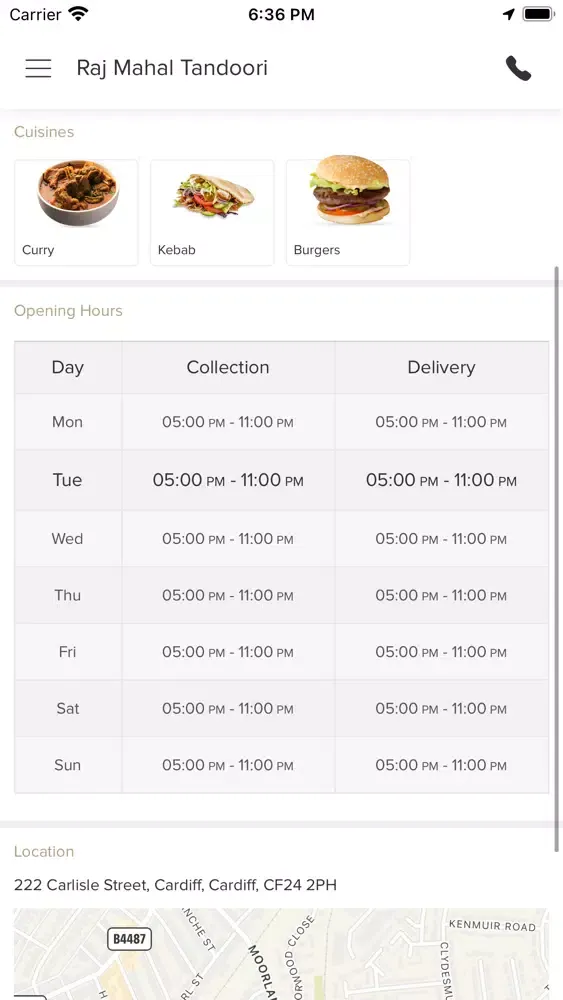Screen dimensions: 563x1000
Task: Click the Raj Mahal Tandoori title
Action: click(x=172, y=68)
